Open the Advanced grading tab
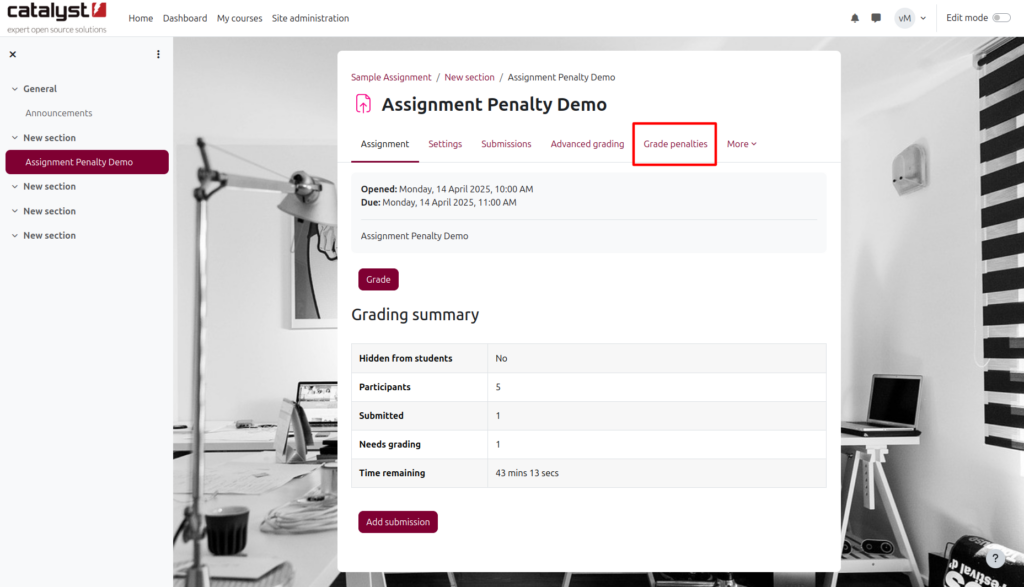Image resolution: width=1024 pixels, height=587 pixels. 587,144
